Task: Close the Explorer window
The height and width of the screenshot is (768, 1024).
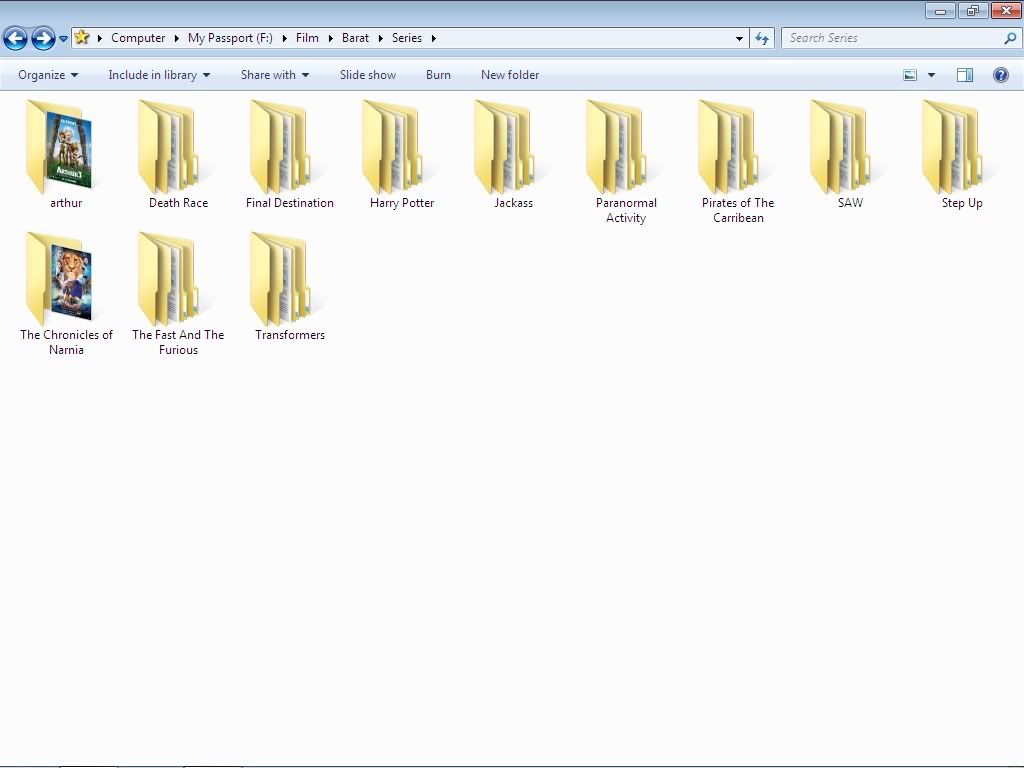Action: pos(1006,10)
